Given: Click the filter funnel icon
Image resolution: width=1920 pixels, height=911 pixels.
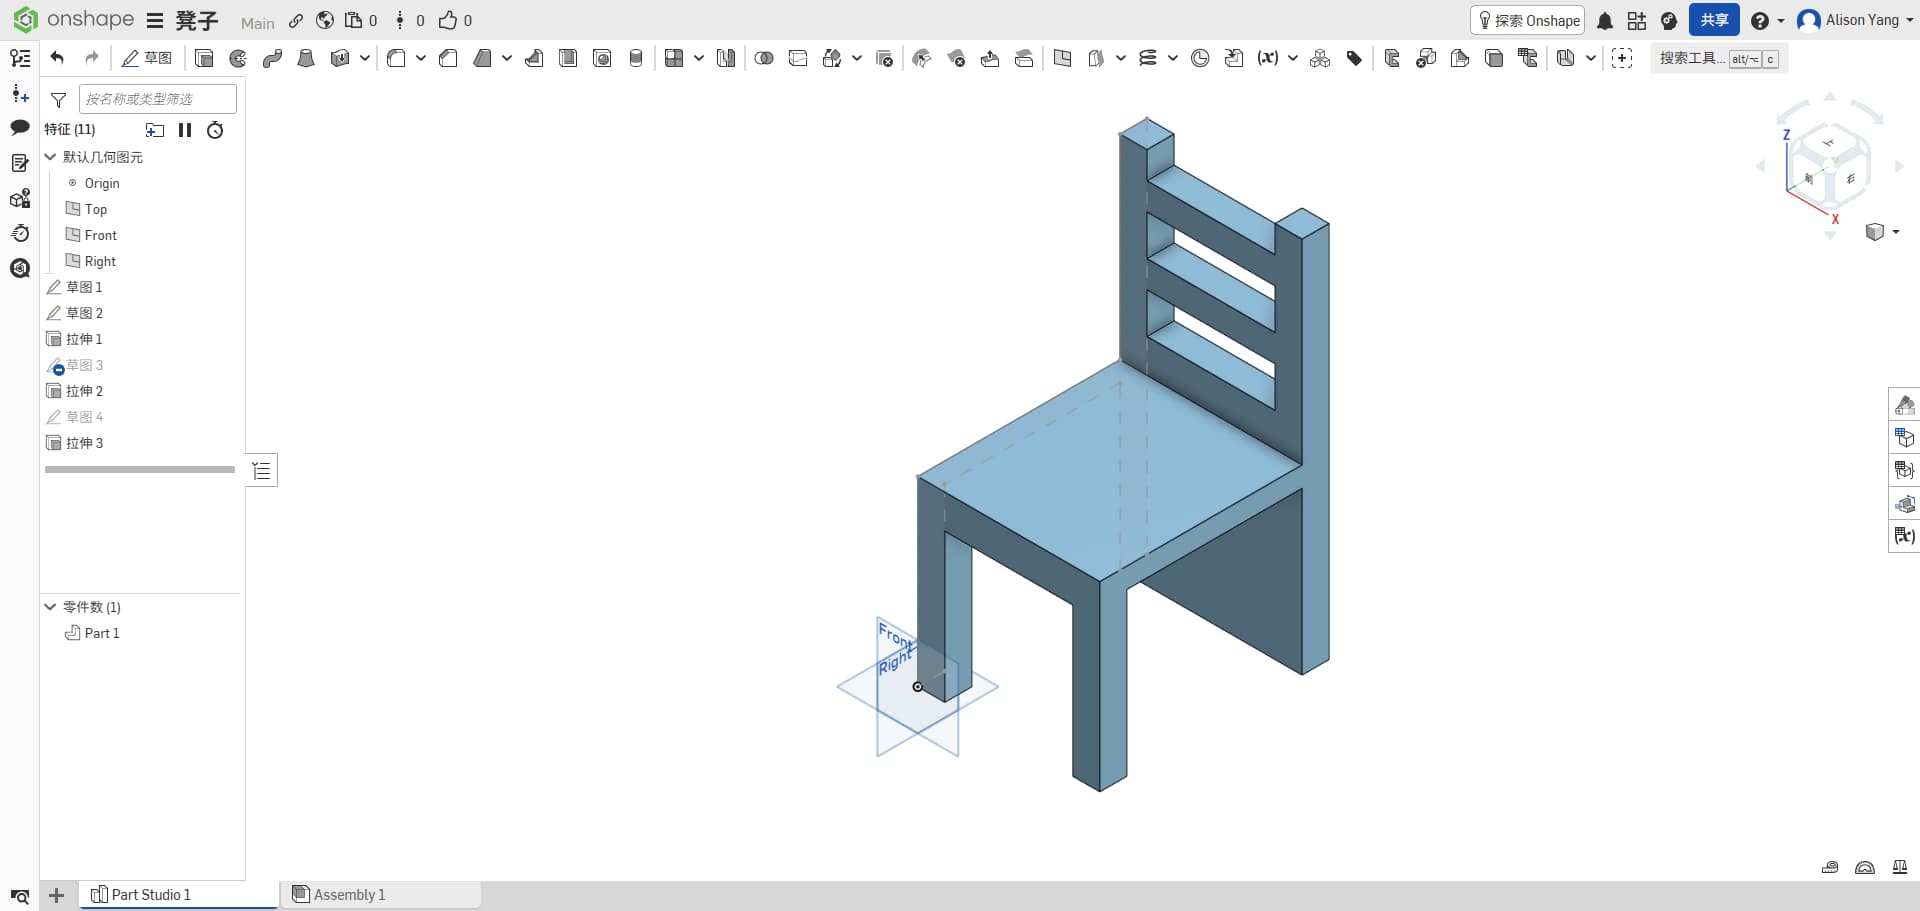Looking at the screenshot, I should 59,99.
